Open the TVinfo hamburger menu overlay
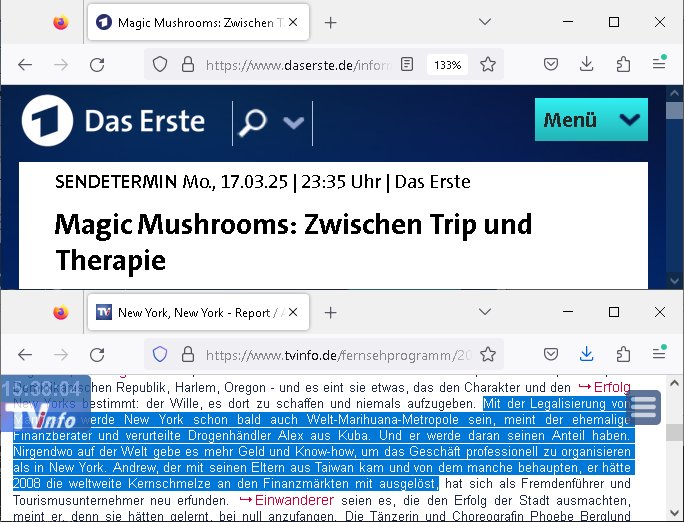Viewport: 684px width, 522px height. click(x=643, y=407)
